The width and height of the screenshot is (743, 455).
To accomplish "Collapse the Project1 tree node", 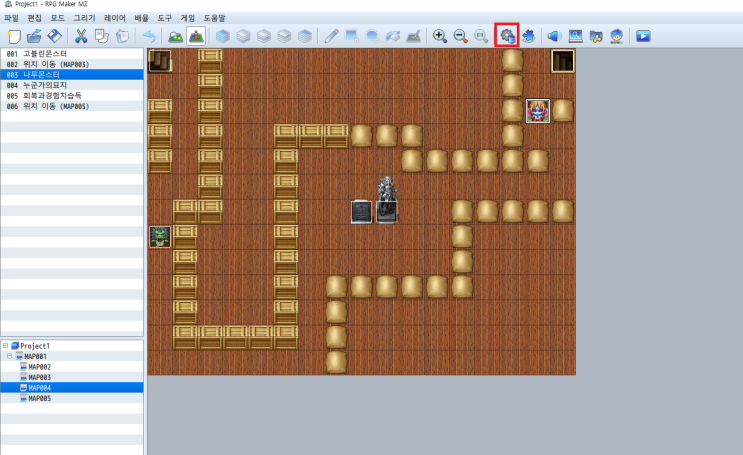I will tap(6, 346).
